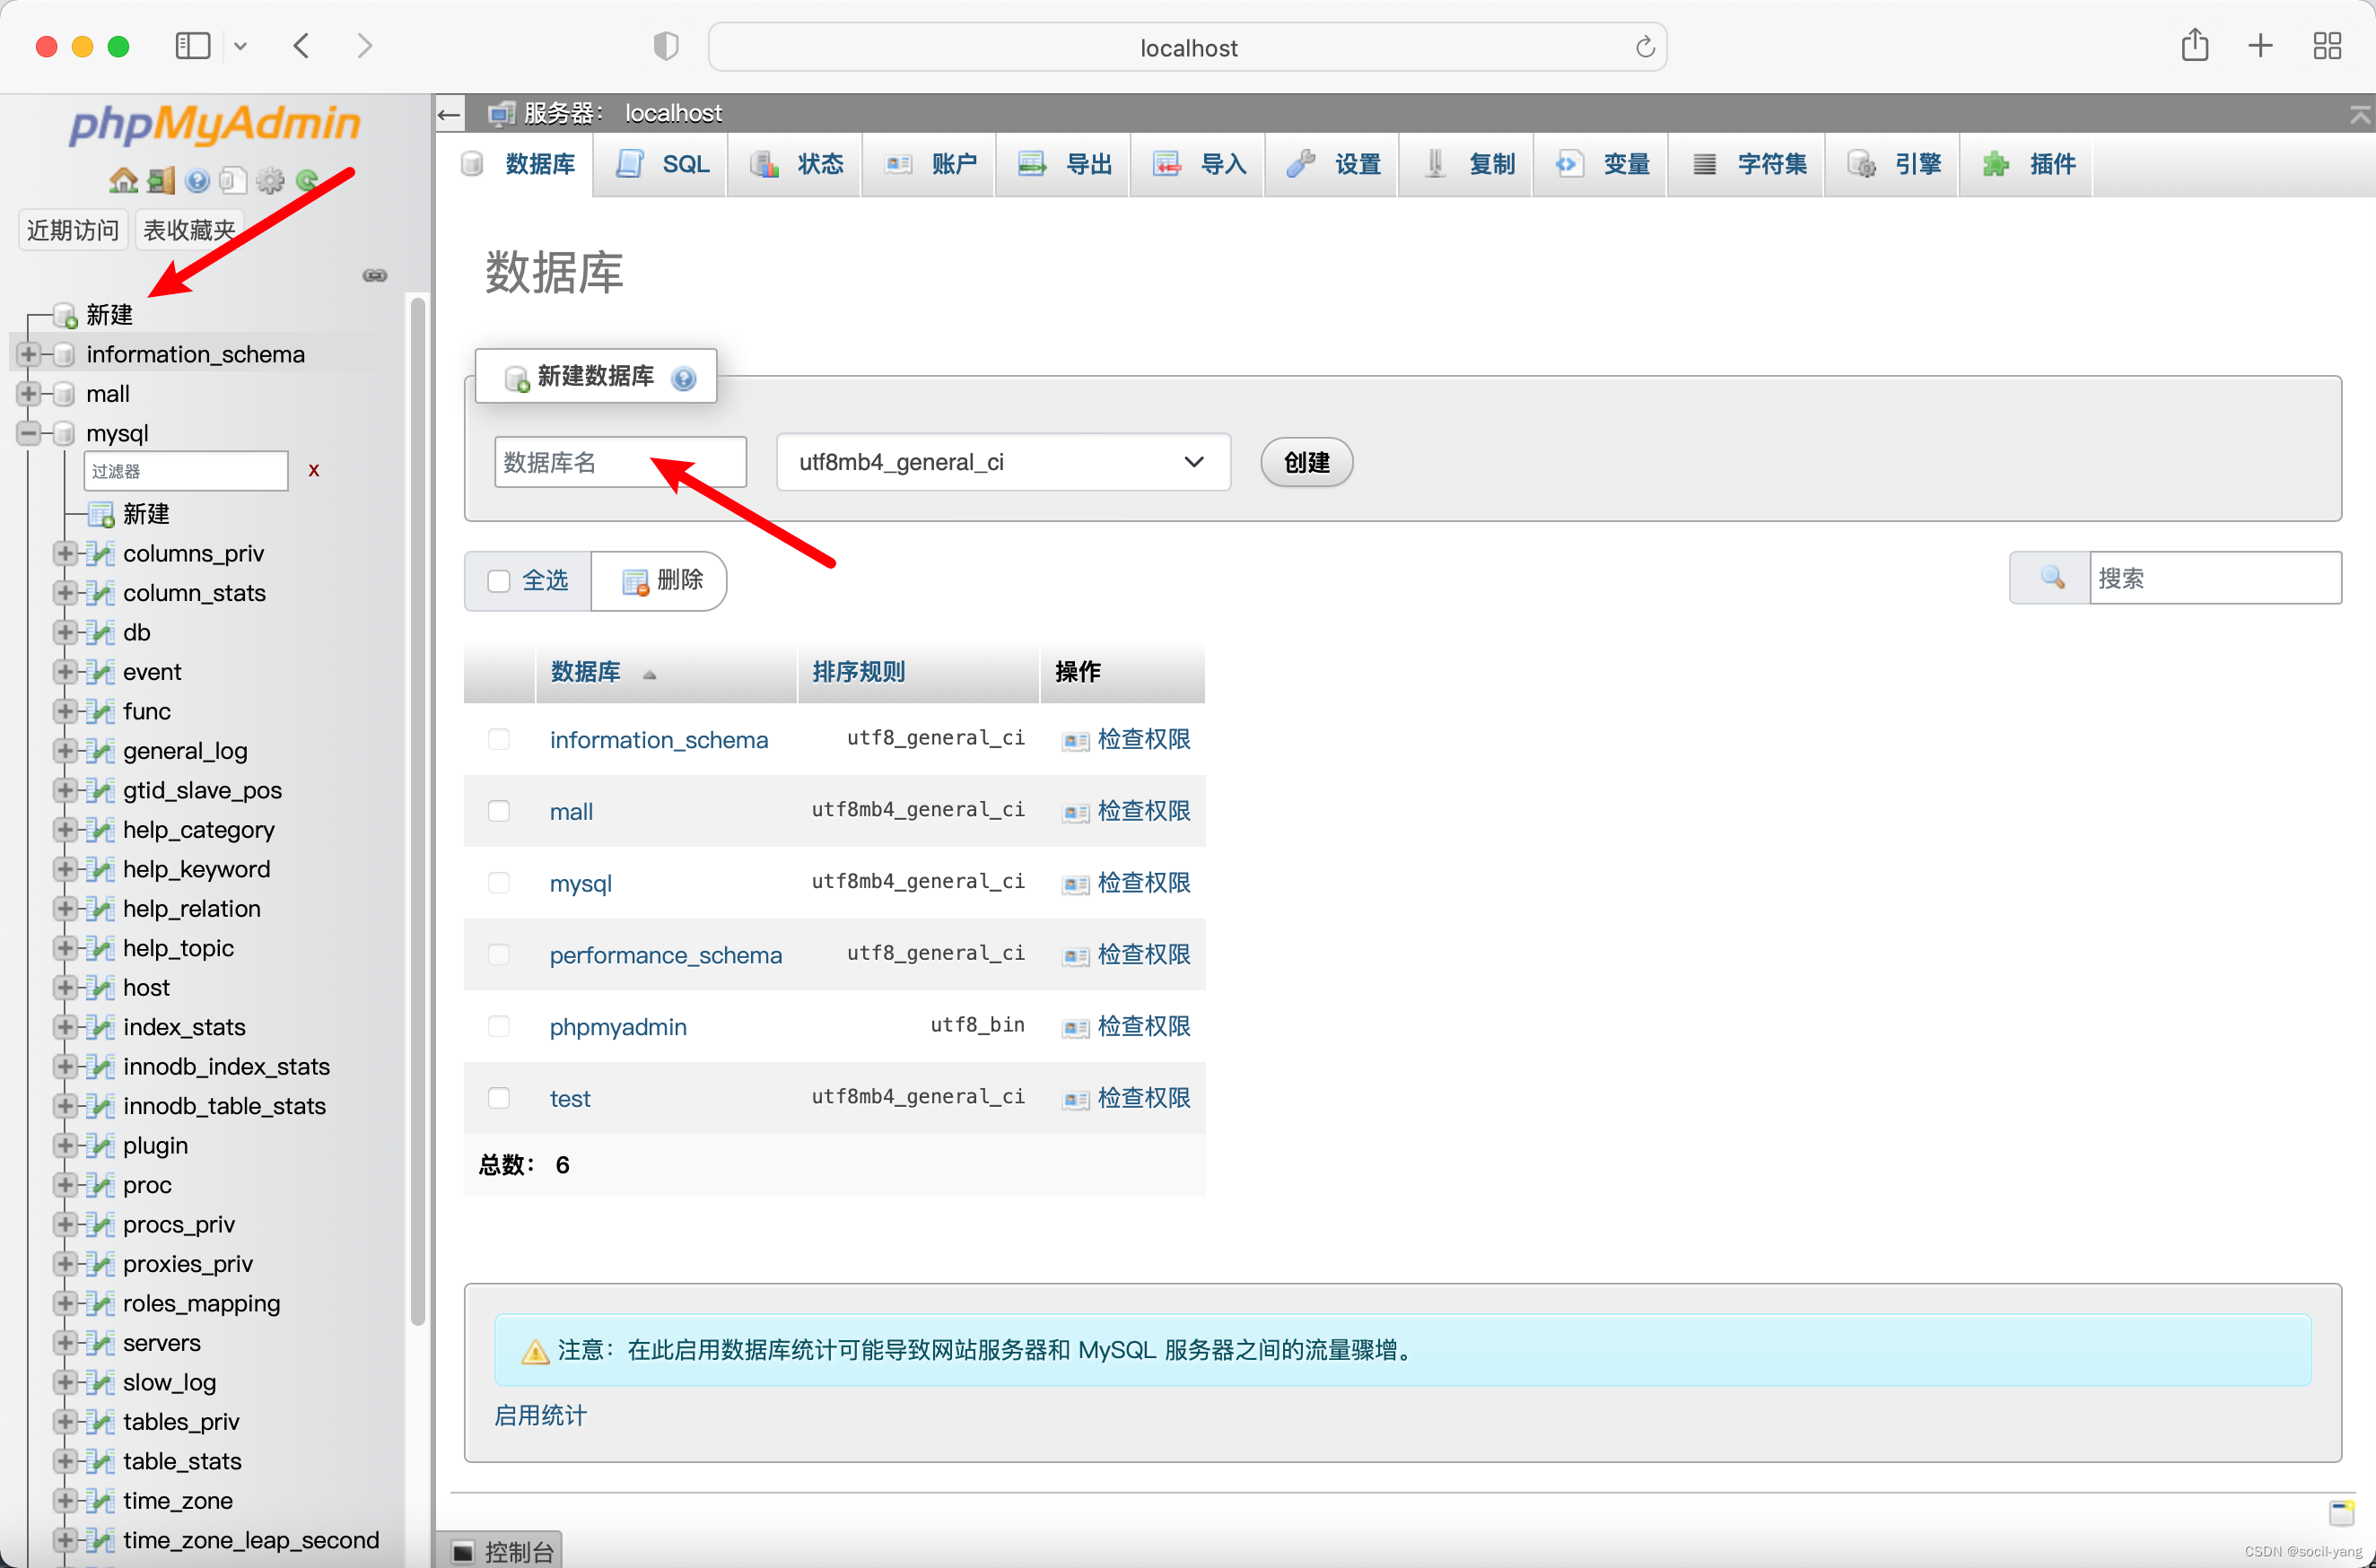Check the 全选 select-all checkbox
This screenshot has height=1568, width=2376.
tap(498, 582)
